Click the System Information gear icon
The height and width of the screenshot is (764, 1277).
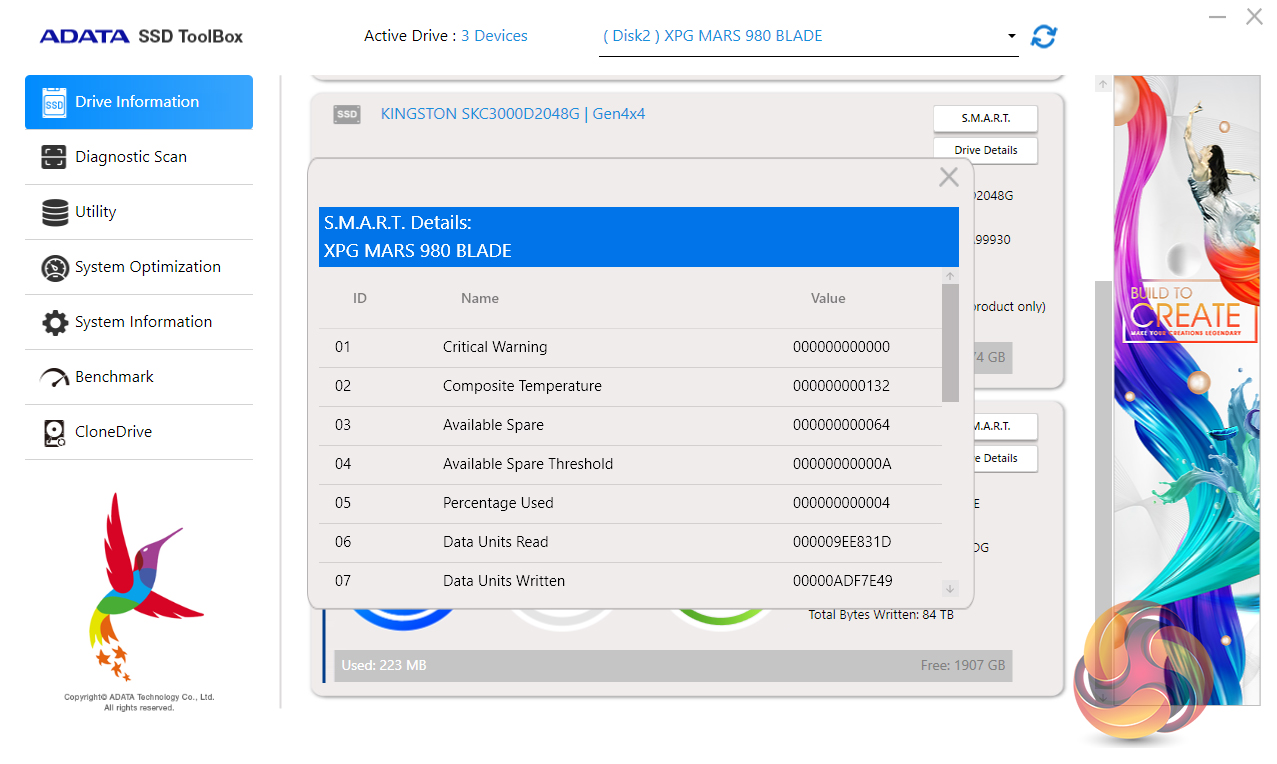pos(55,322)
